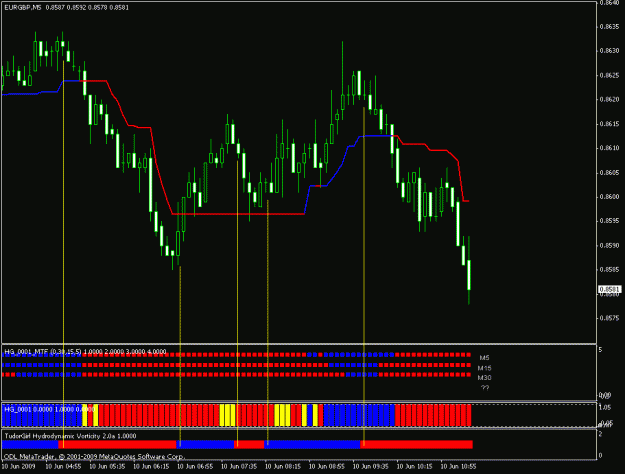The image size is (625, 474).
Task: Click the 1.05 scale value of HG_0001 panel
Action: click(605, 407)
